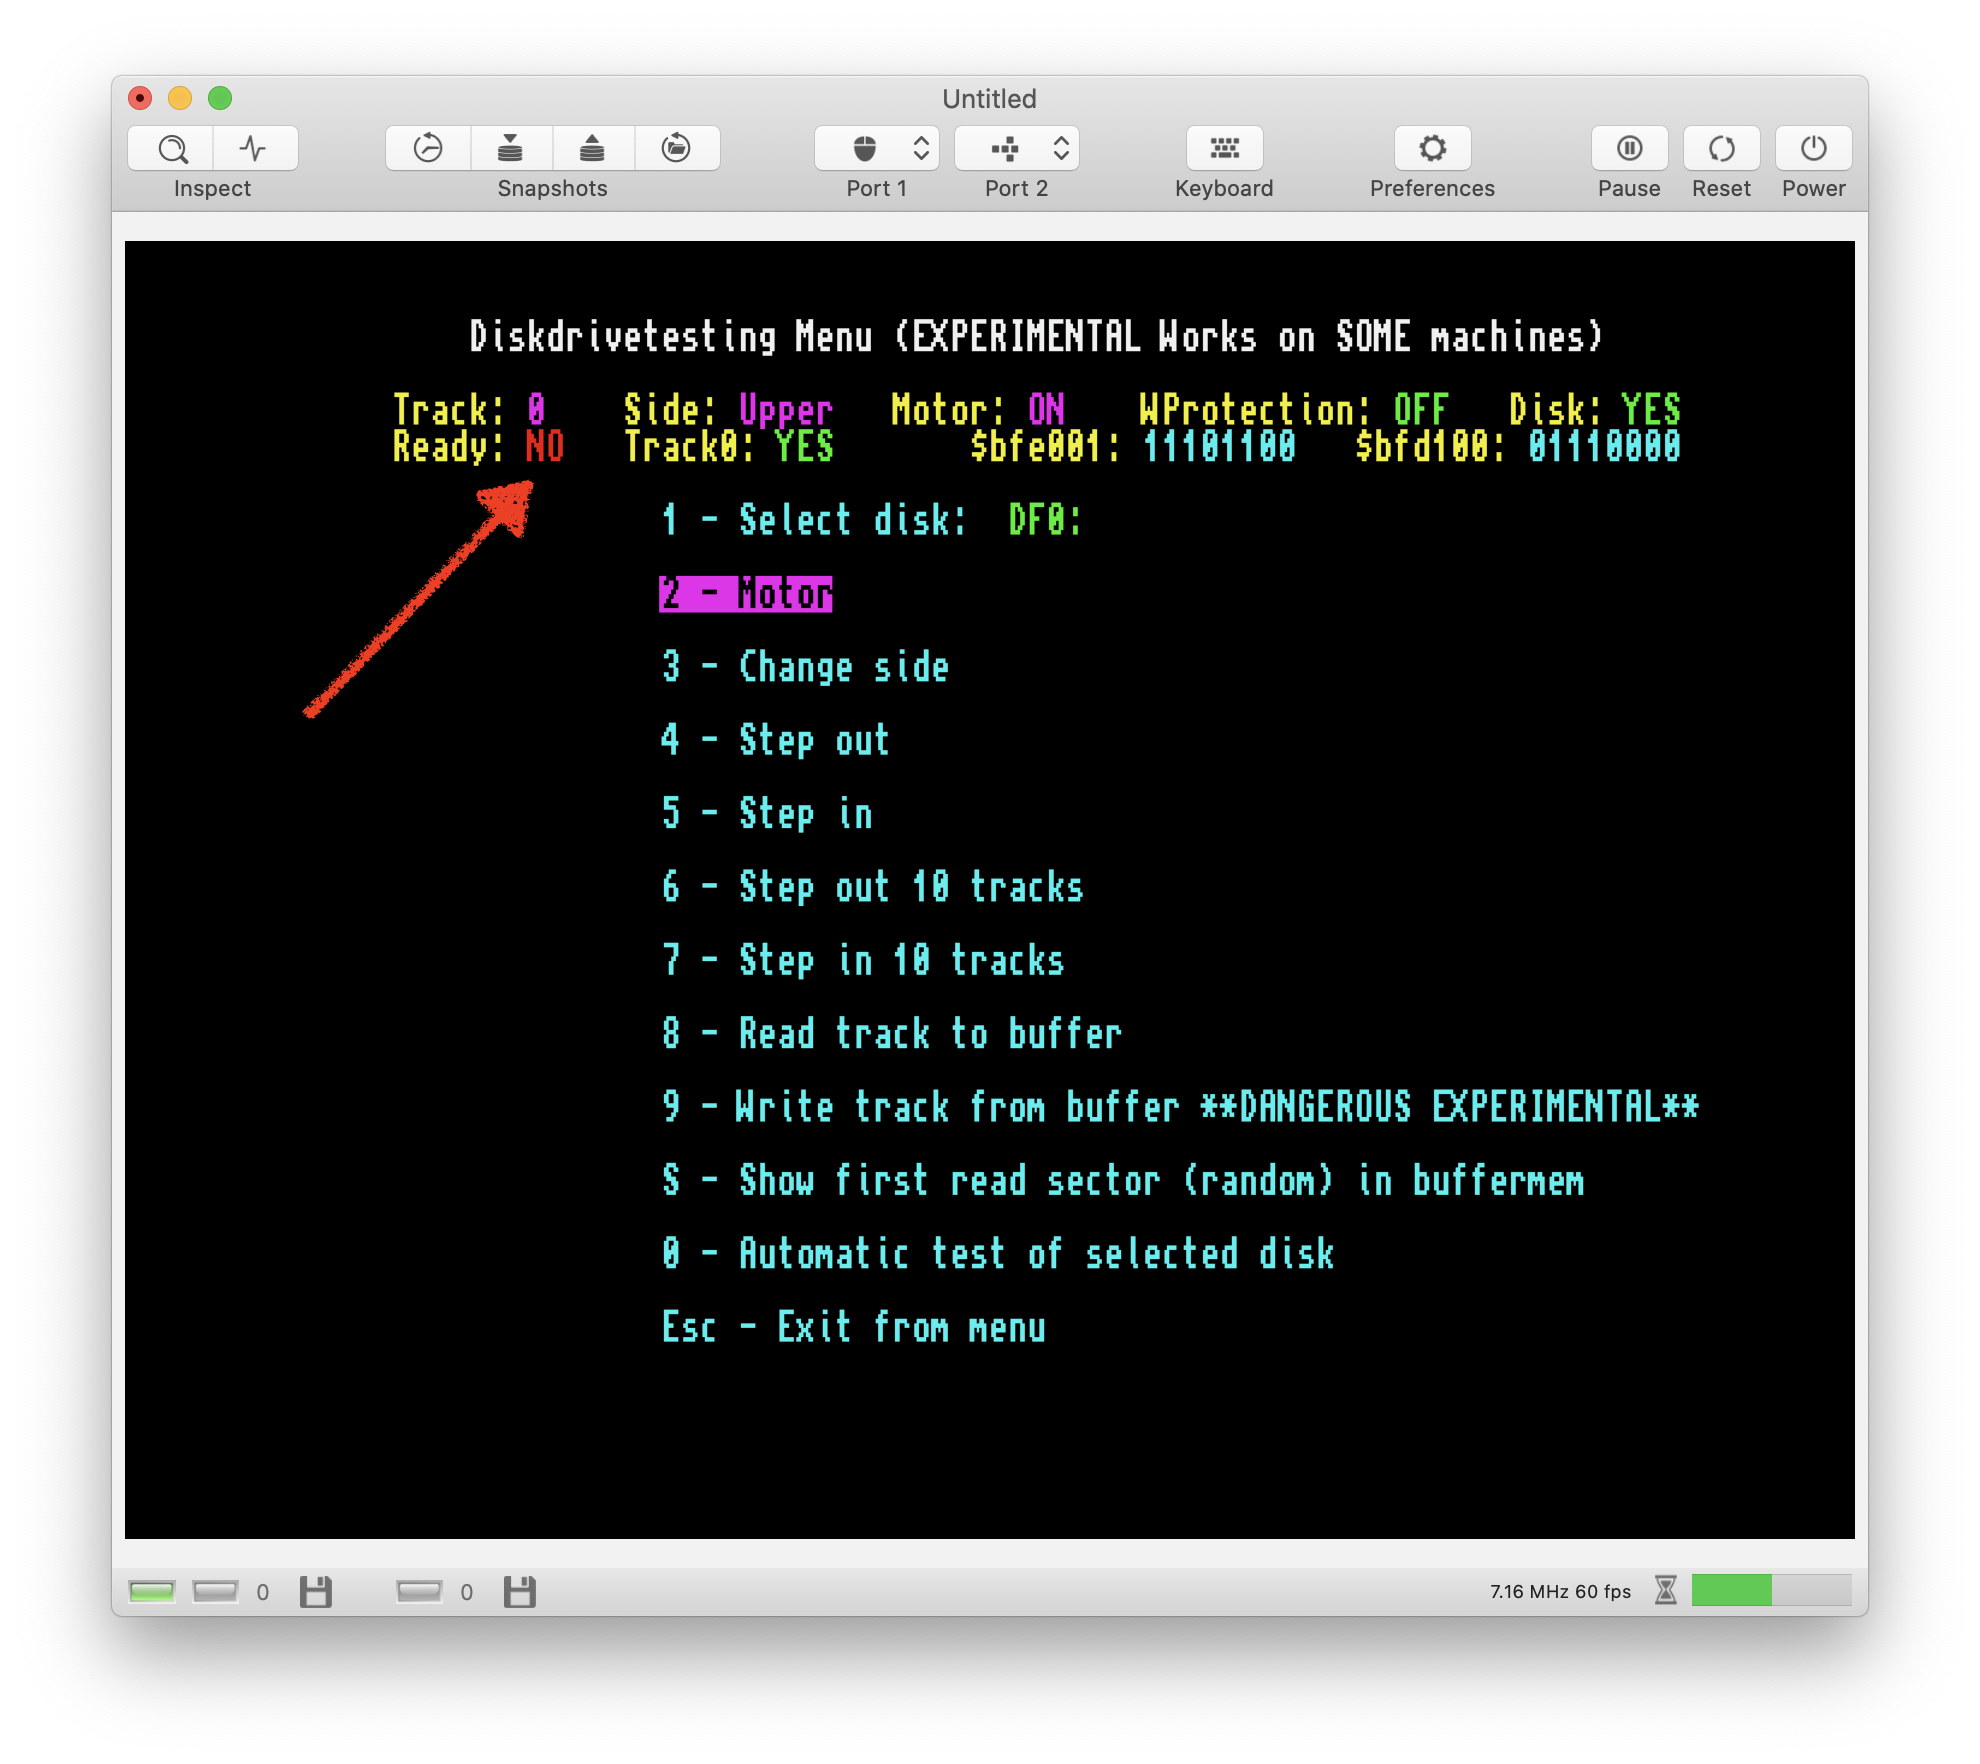The image size is (1980, 1764).
Task: Click the '7.16 MHz 60 fps' status text
Action: coord(1560,1591)
